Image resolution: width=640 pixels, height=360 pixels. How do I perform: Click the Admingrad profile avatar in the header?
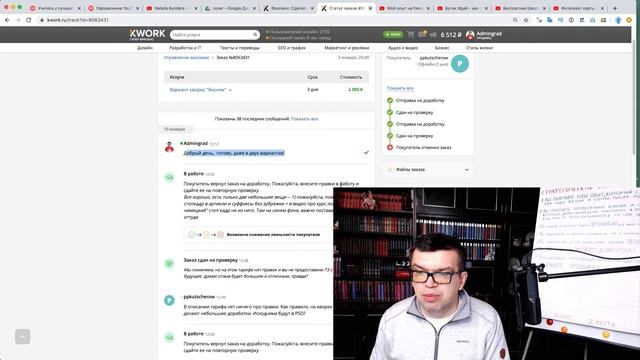[470, 35]
